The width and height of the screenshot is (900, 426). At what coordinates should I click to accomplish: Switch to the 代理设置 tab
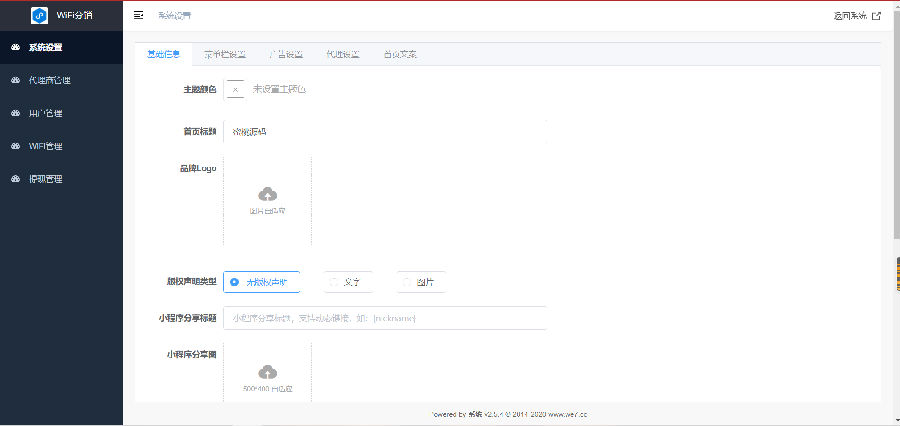pos(343,55)
